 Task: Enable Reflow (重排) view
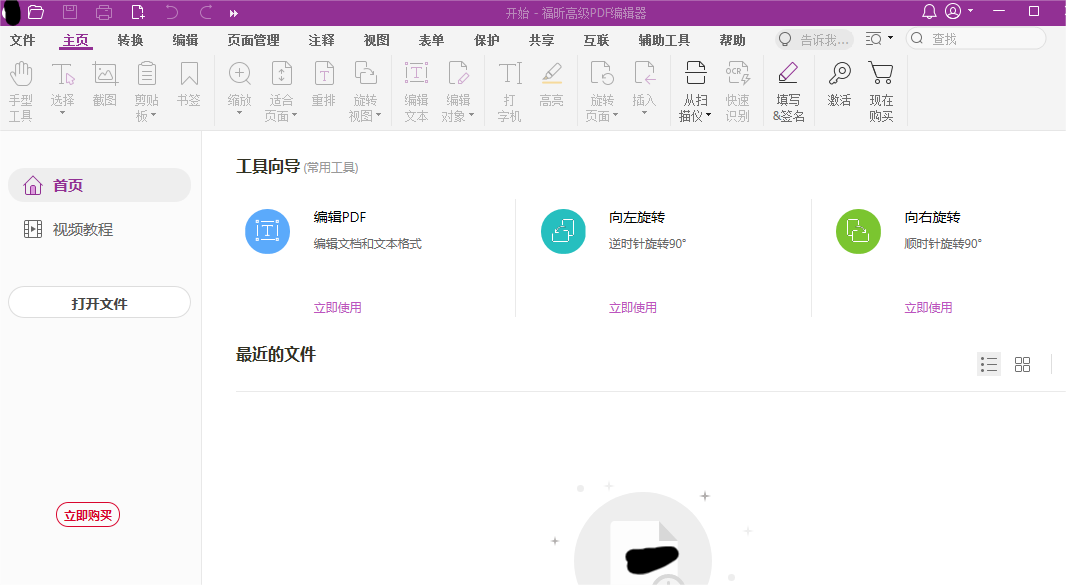[x=324, y=88]
